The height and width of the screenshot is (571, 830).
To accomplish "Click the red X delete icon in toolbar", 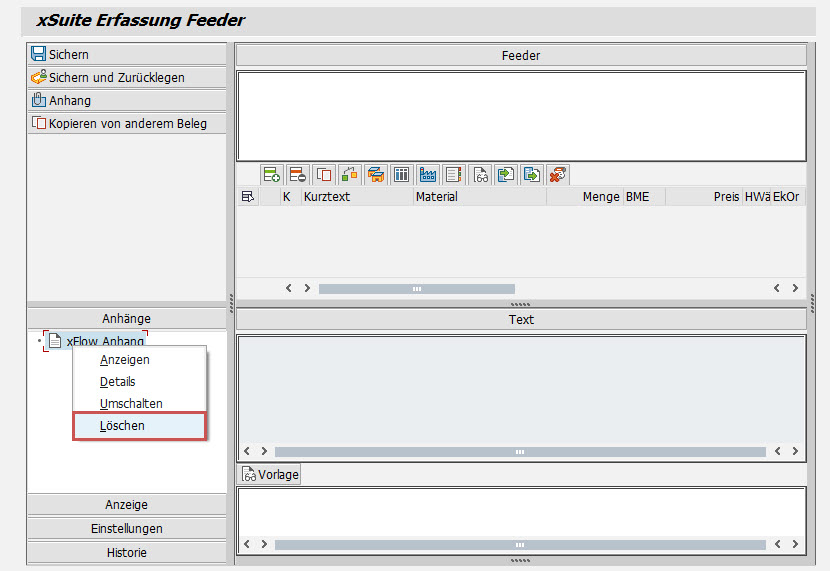I will [x=558, y=175].
